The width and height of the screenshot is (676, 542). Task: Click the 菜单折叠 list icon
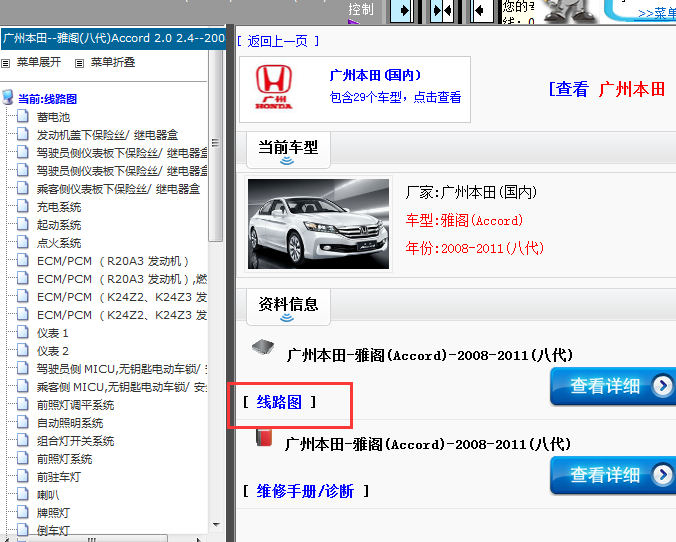[79, 63]
